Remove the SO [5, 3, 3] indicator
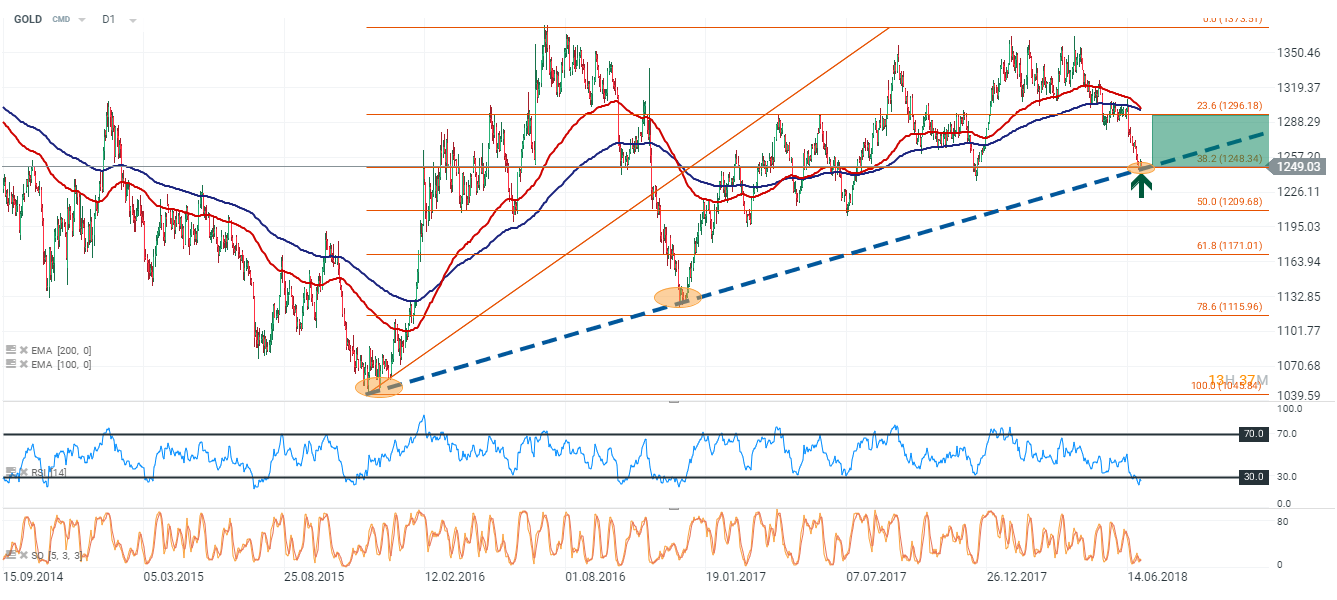The image size is (1337, 600). pos(22,555)
